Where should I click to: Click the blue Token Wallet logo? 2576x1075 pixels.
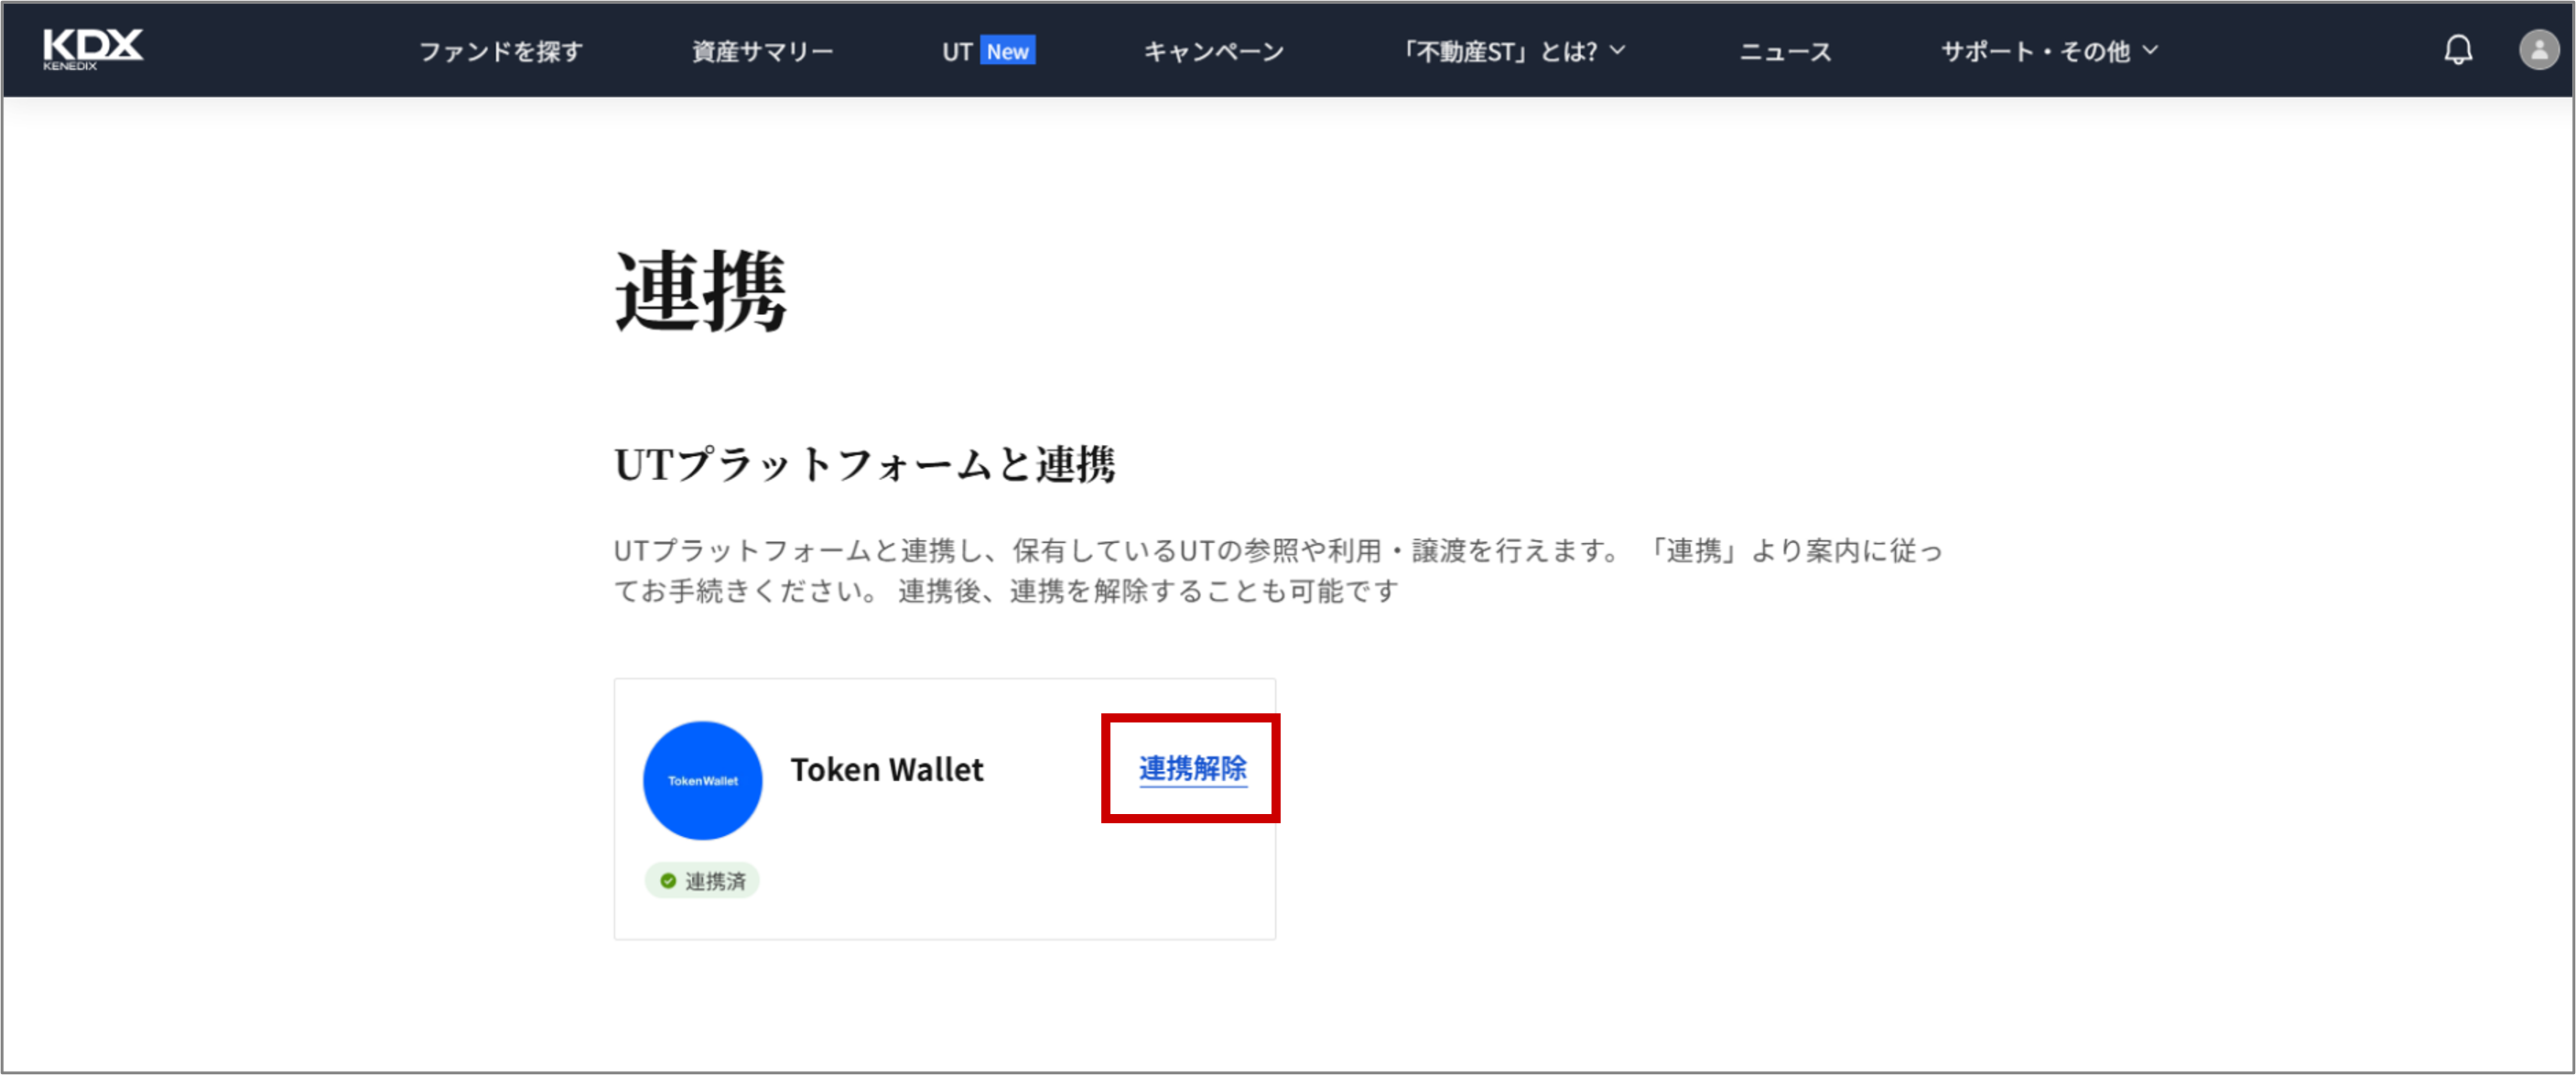(703, 780)
